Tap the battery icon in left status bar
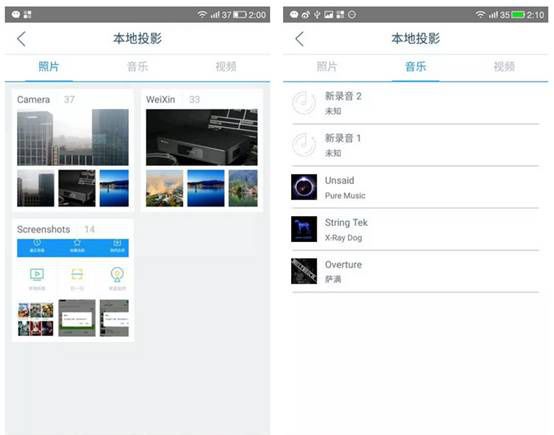This screenshot has width=554, height=435. [x=240, y=15]
